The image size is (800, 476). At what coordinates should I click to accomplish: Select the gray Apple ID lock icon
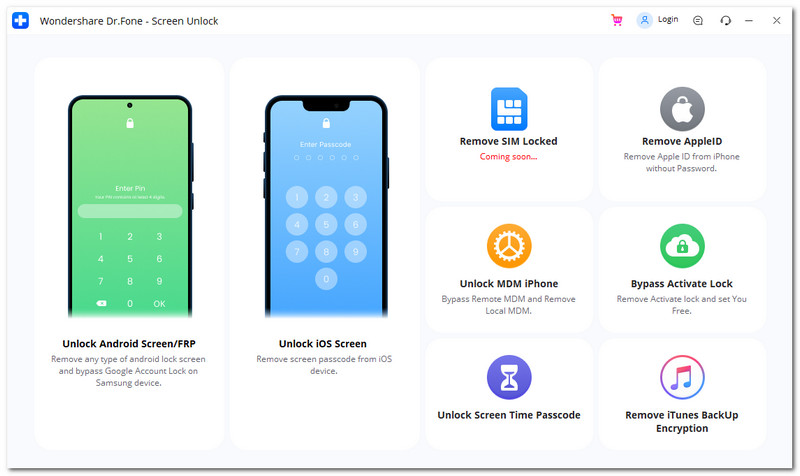pos(682,109)
